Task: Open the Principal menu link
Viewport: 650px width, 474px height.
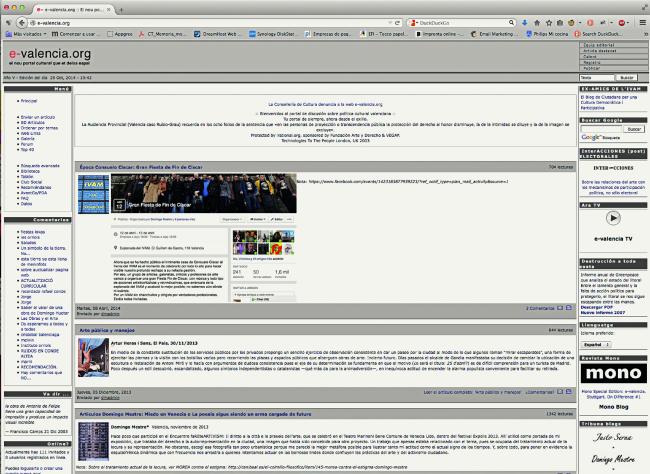Action: [29, 101]
